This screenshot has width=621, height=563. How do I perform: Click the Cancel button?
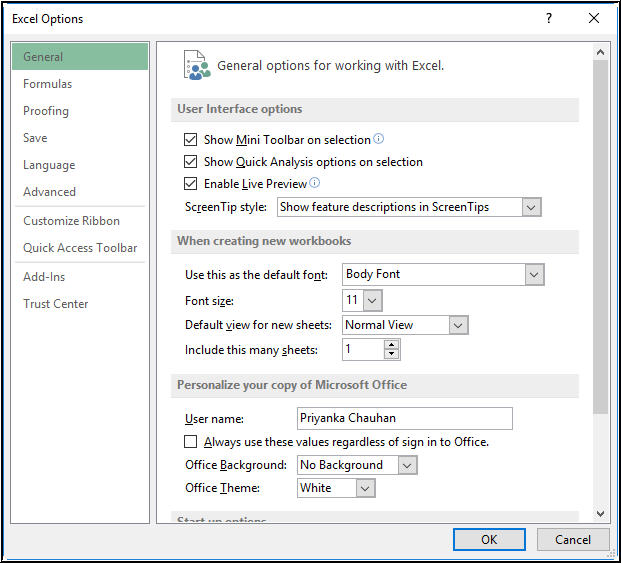point(573,539)
